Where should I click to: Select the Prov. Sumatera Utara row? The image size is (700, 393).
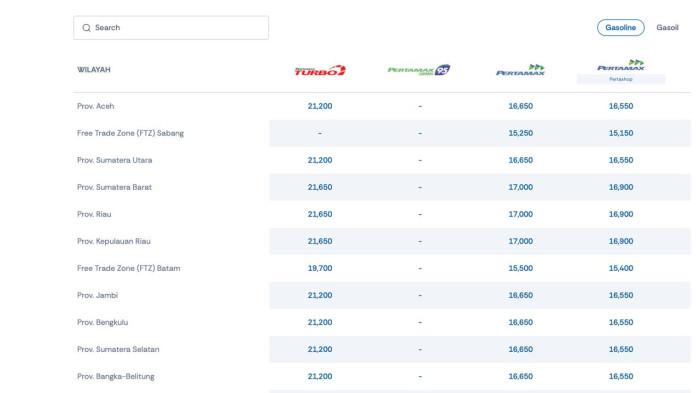pyautogui.click(x=382, y=160)
